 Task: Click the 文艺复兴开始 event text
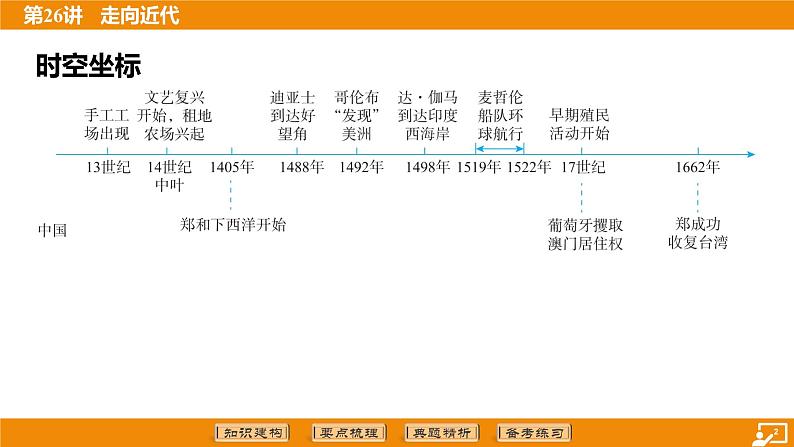174,115
